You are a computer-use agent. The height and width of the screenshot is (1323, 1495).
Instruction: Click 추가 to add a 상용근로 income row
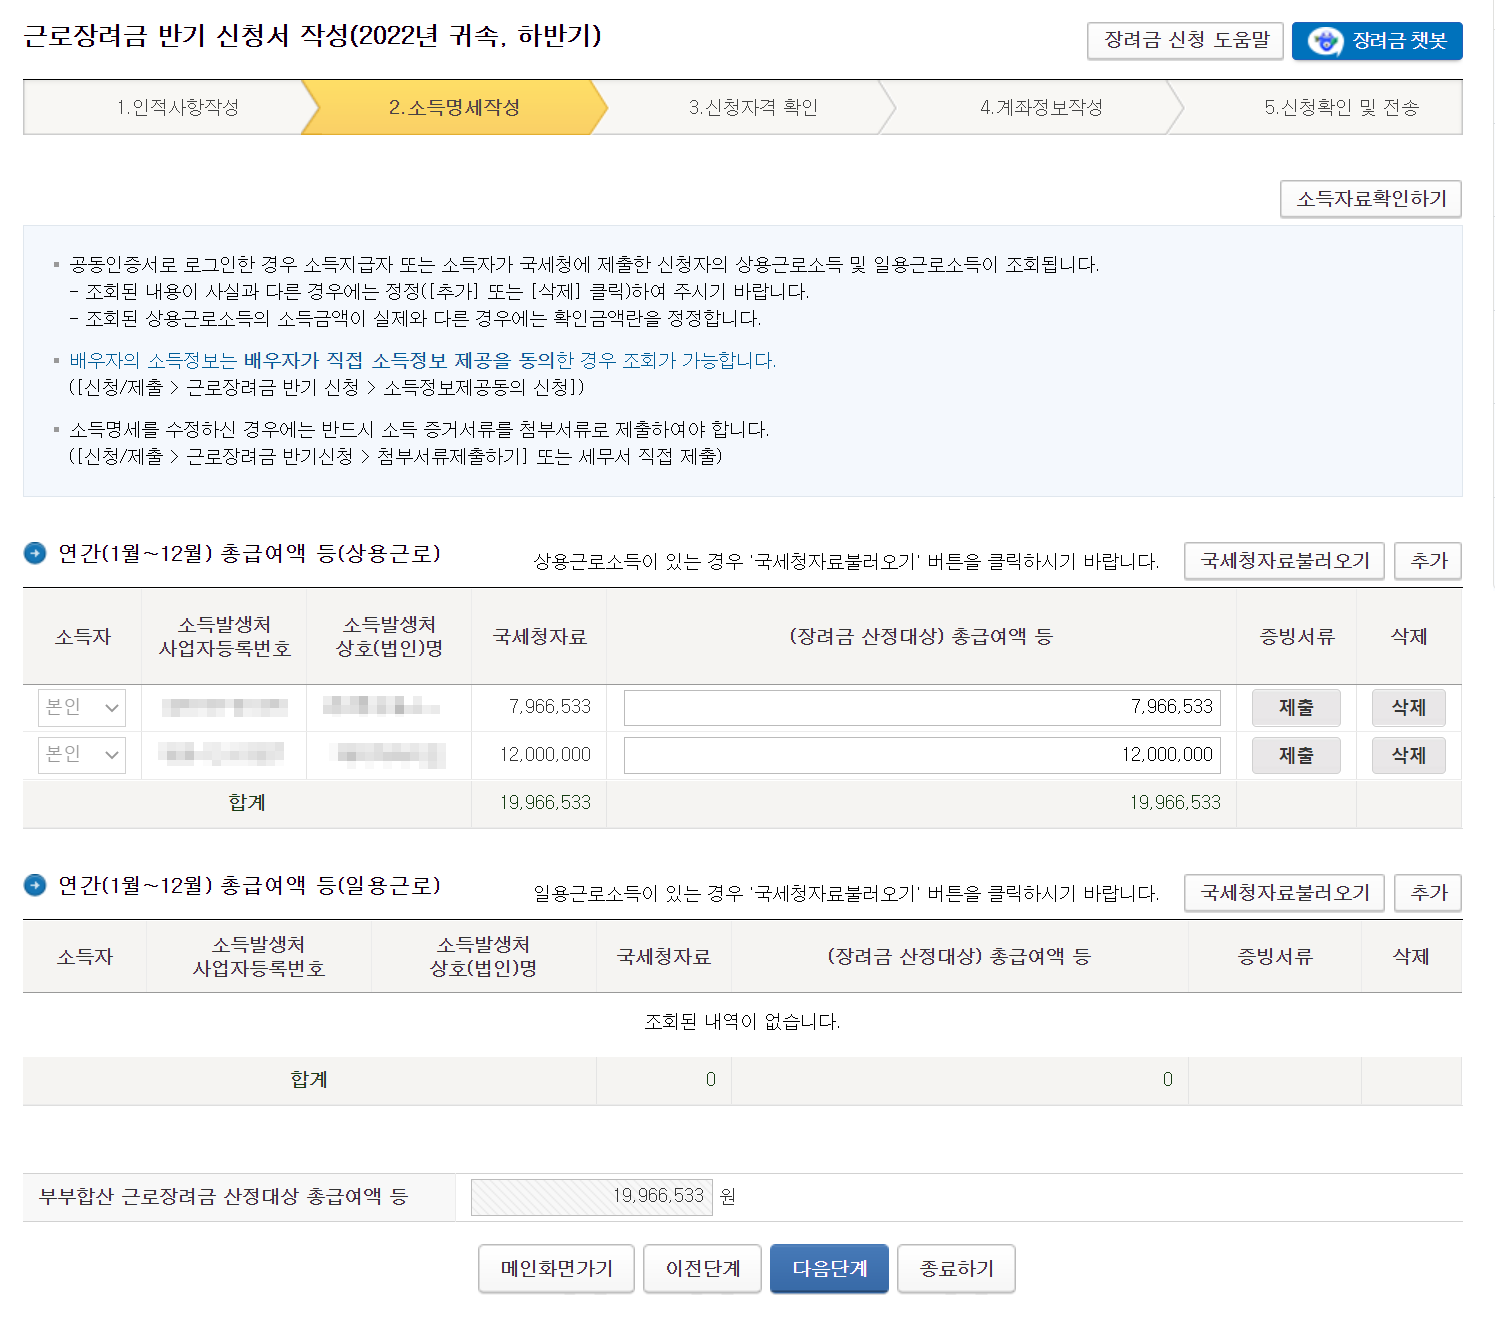1428,561
